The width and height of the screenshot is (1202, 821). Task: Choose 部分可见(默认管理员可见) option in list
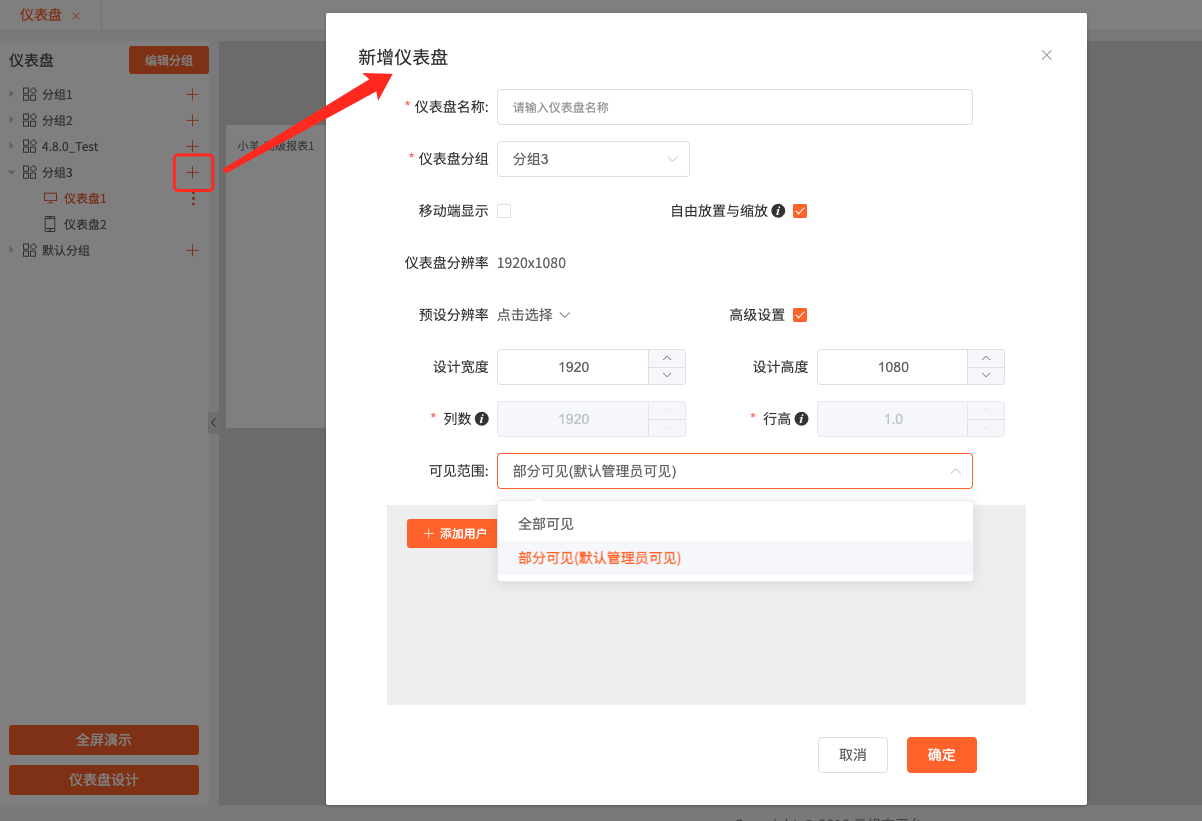click(x=599, y=558)
